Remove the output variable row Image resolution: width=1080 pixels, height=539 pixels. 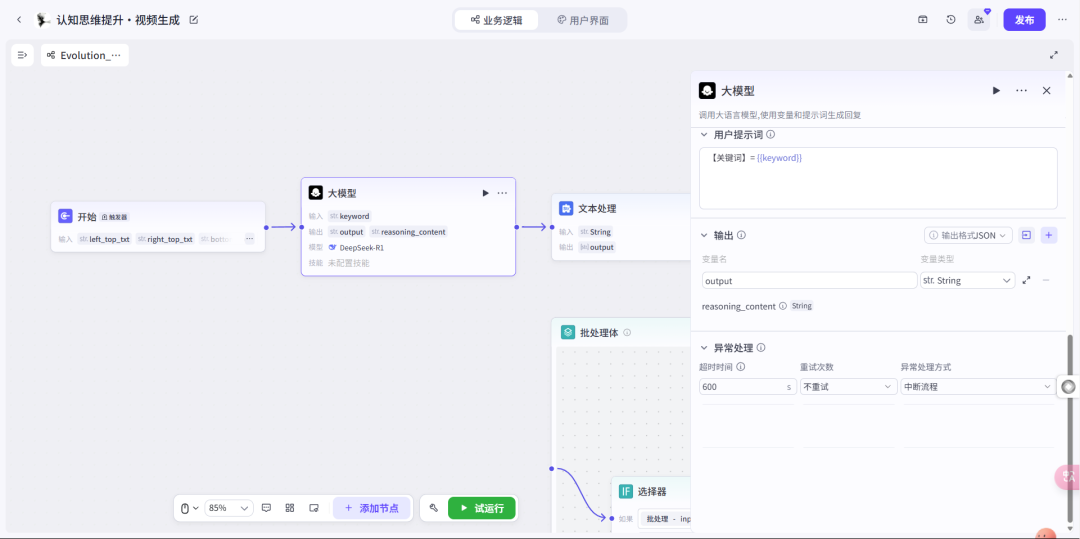(x=1046, y=280)
